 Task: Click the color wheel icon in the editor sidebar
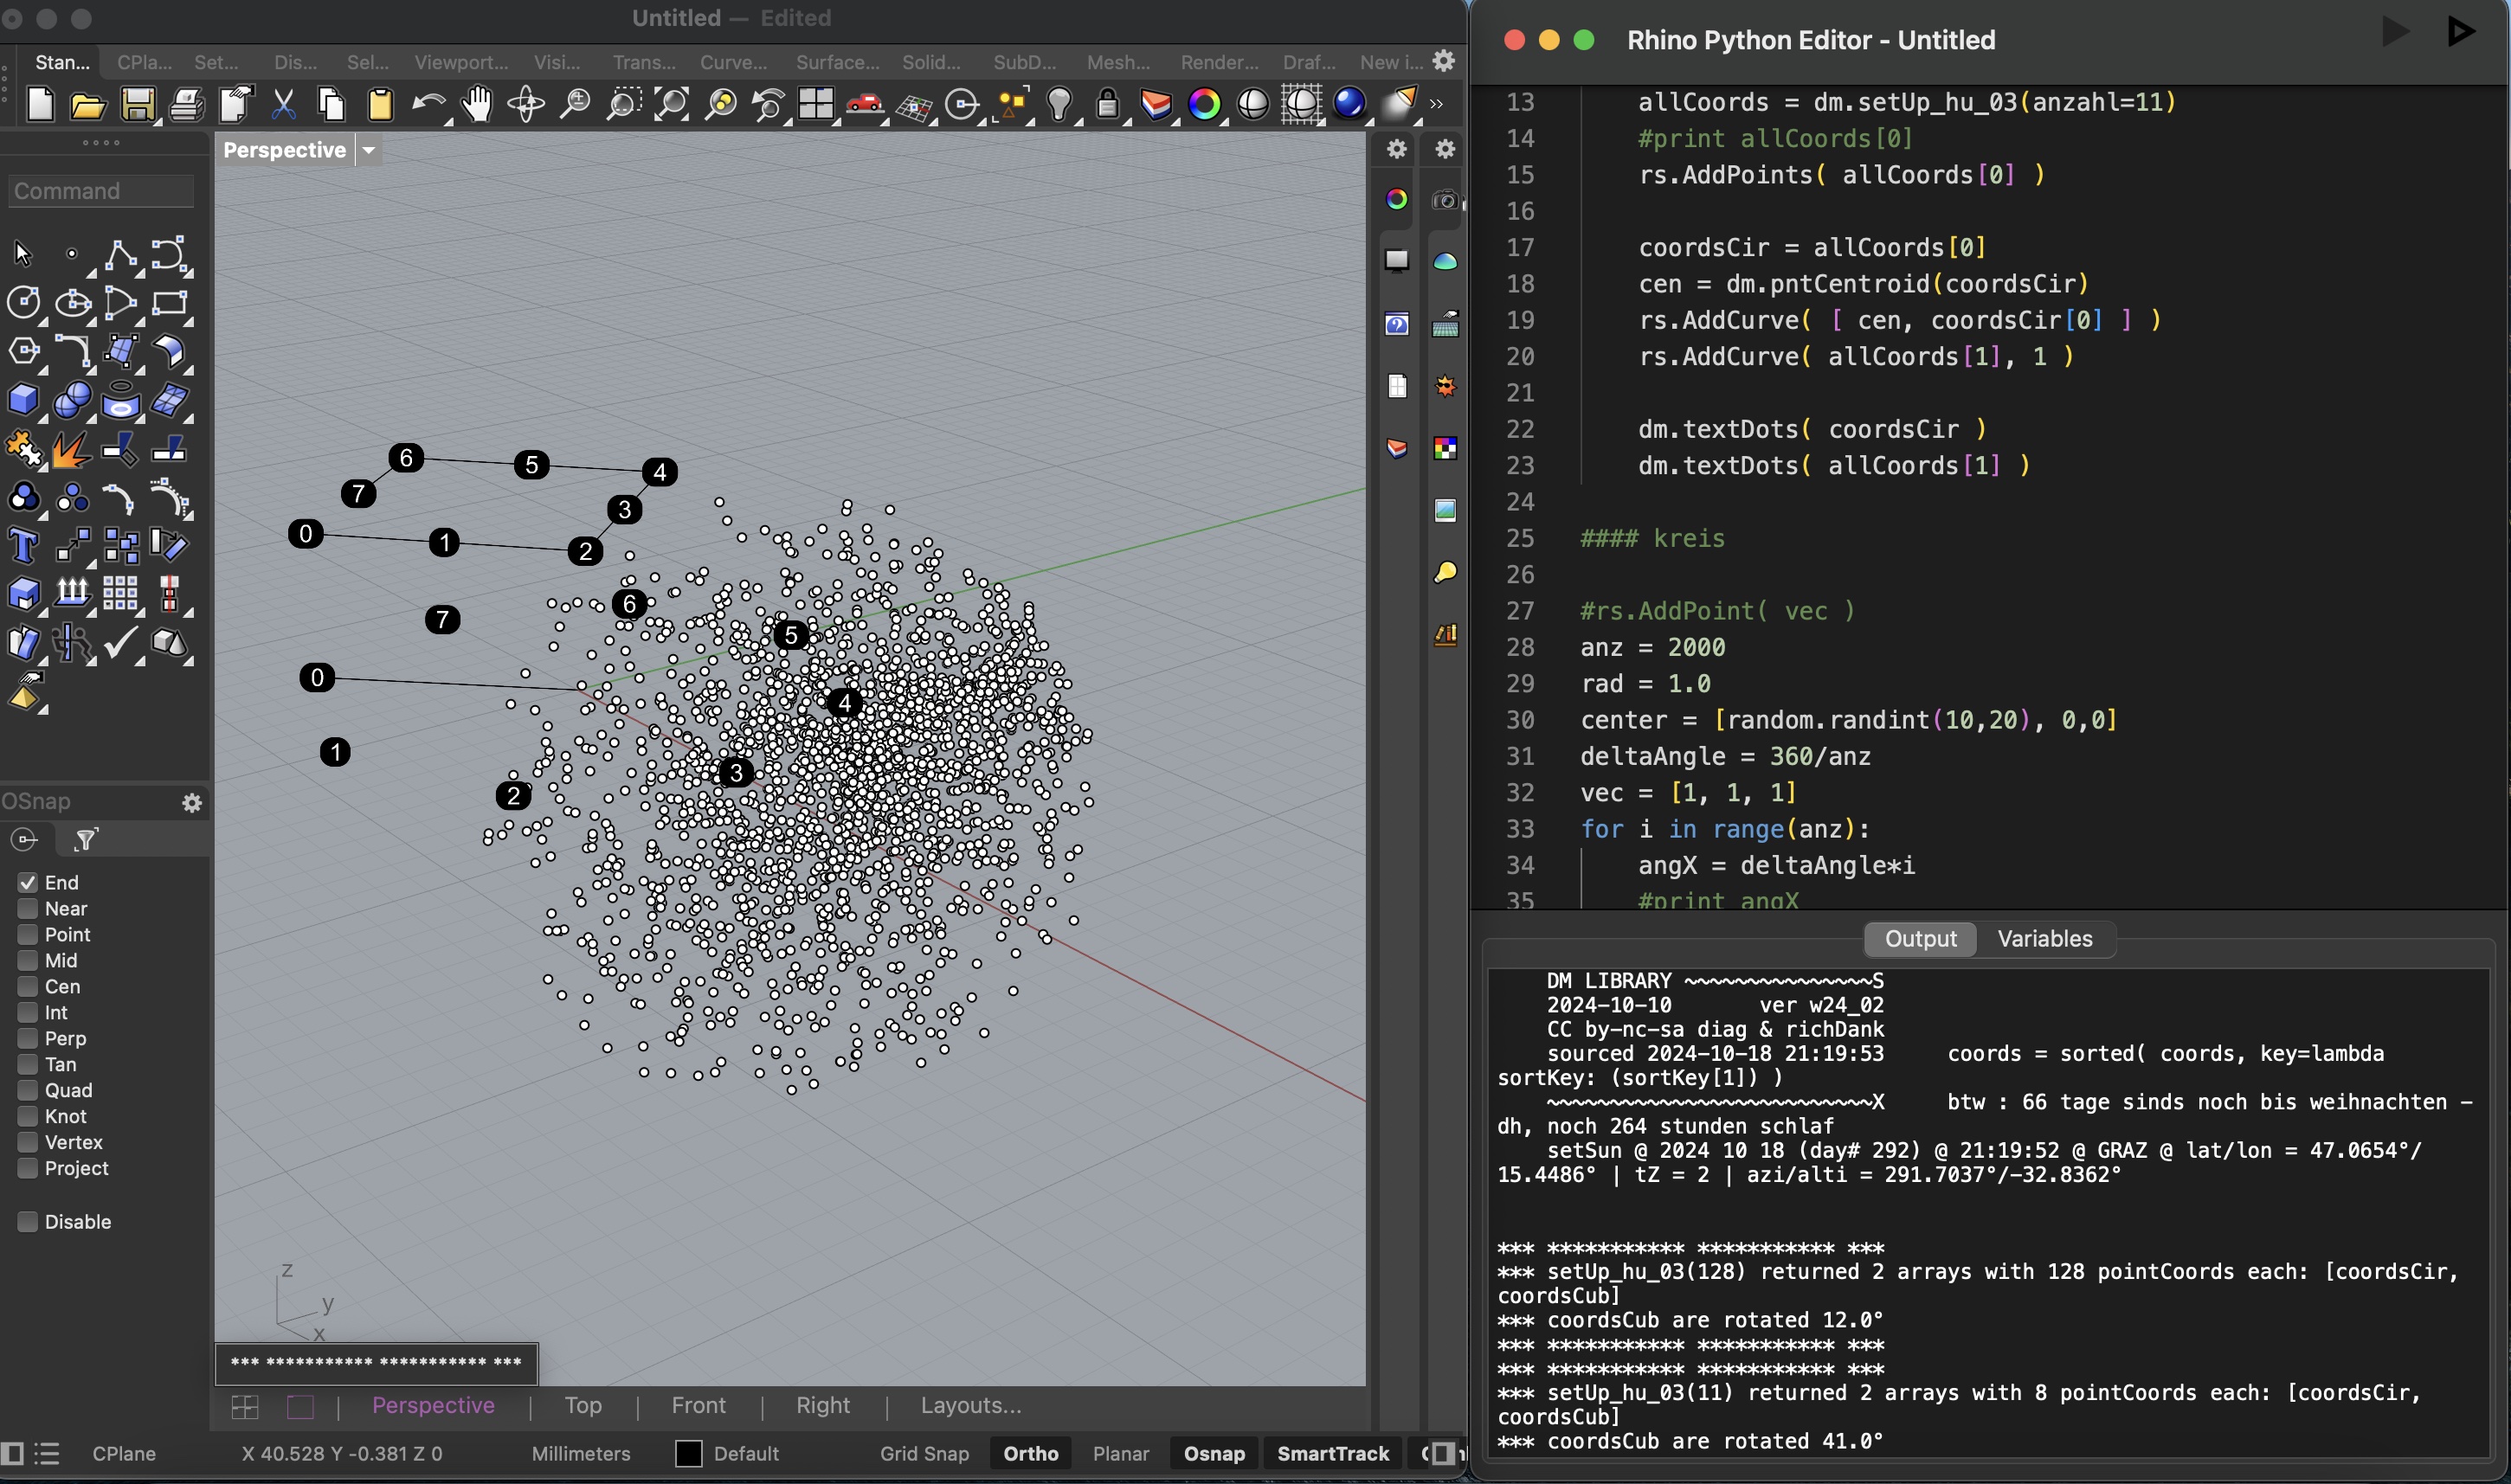(1395, 199)
